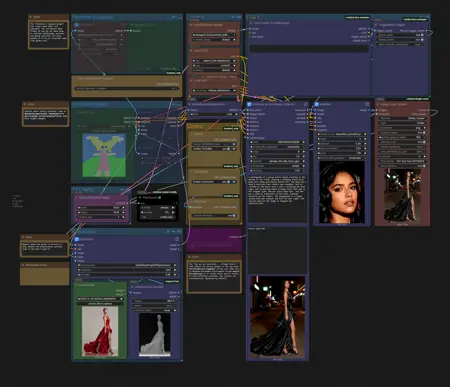Click the round blue icon in the top-left group node

pos(77,25)
